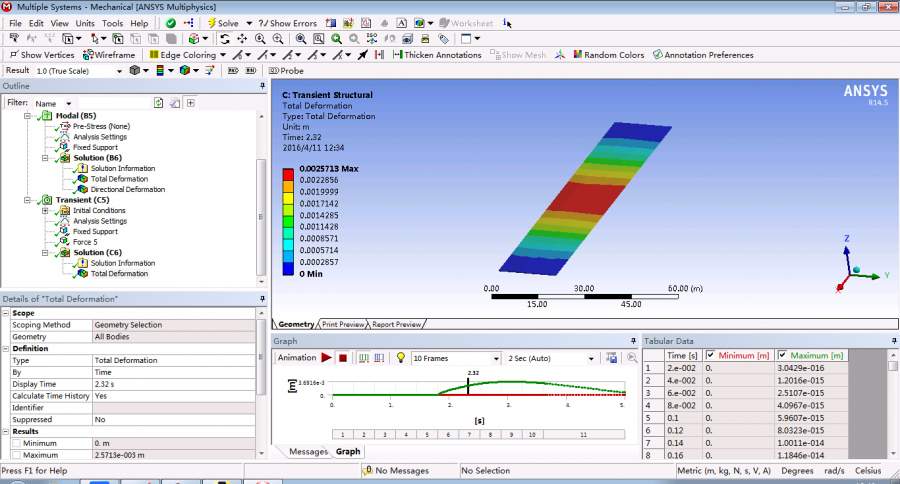
Task: Click the Random Colors button
Action: (x=608, y=55)
